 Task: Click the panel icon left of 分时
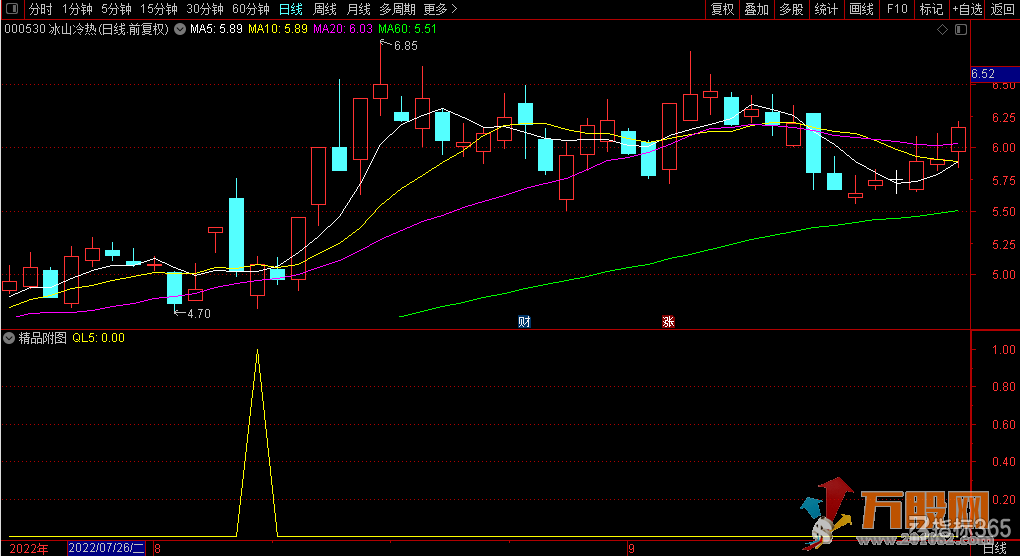pyautogui.click(x=12, y=9)
